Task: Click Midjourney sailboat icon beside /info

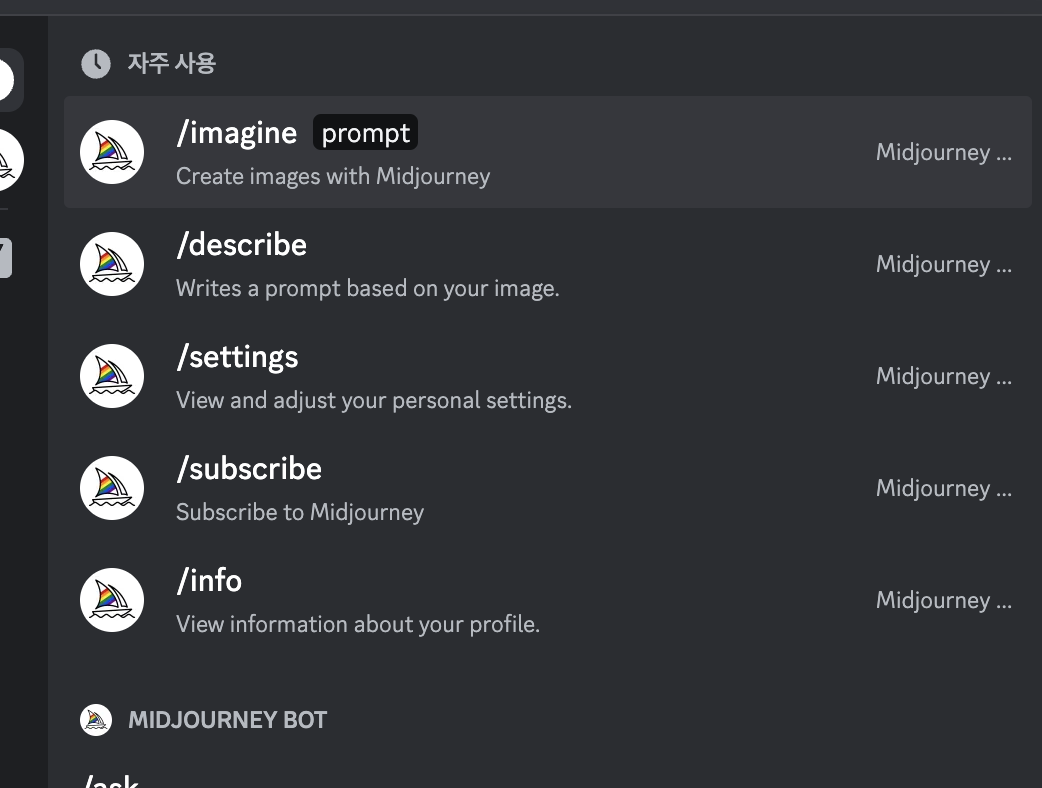Action: pyautogui.click(x=112, y=600)
